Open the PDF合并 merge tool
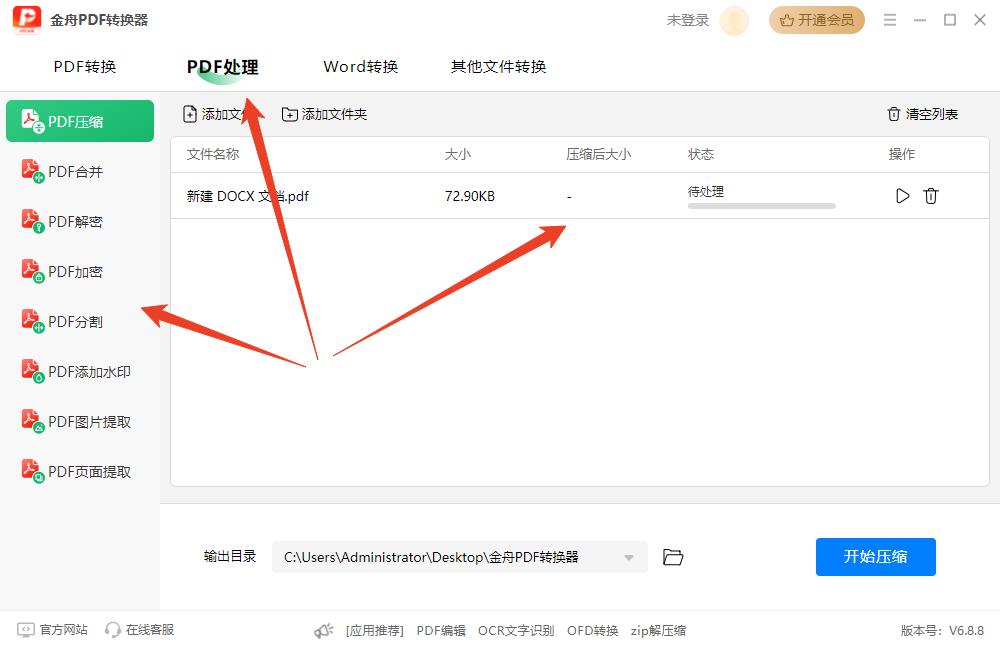 coord(76,172)
